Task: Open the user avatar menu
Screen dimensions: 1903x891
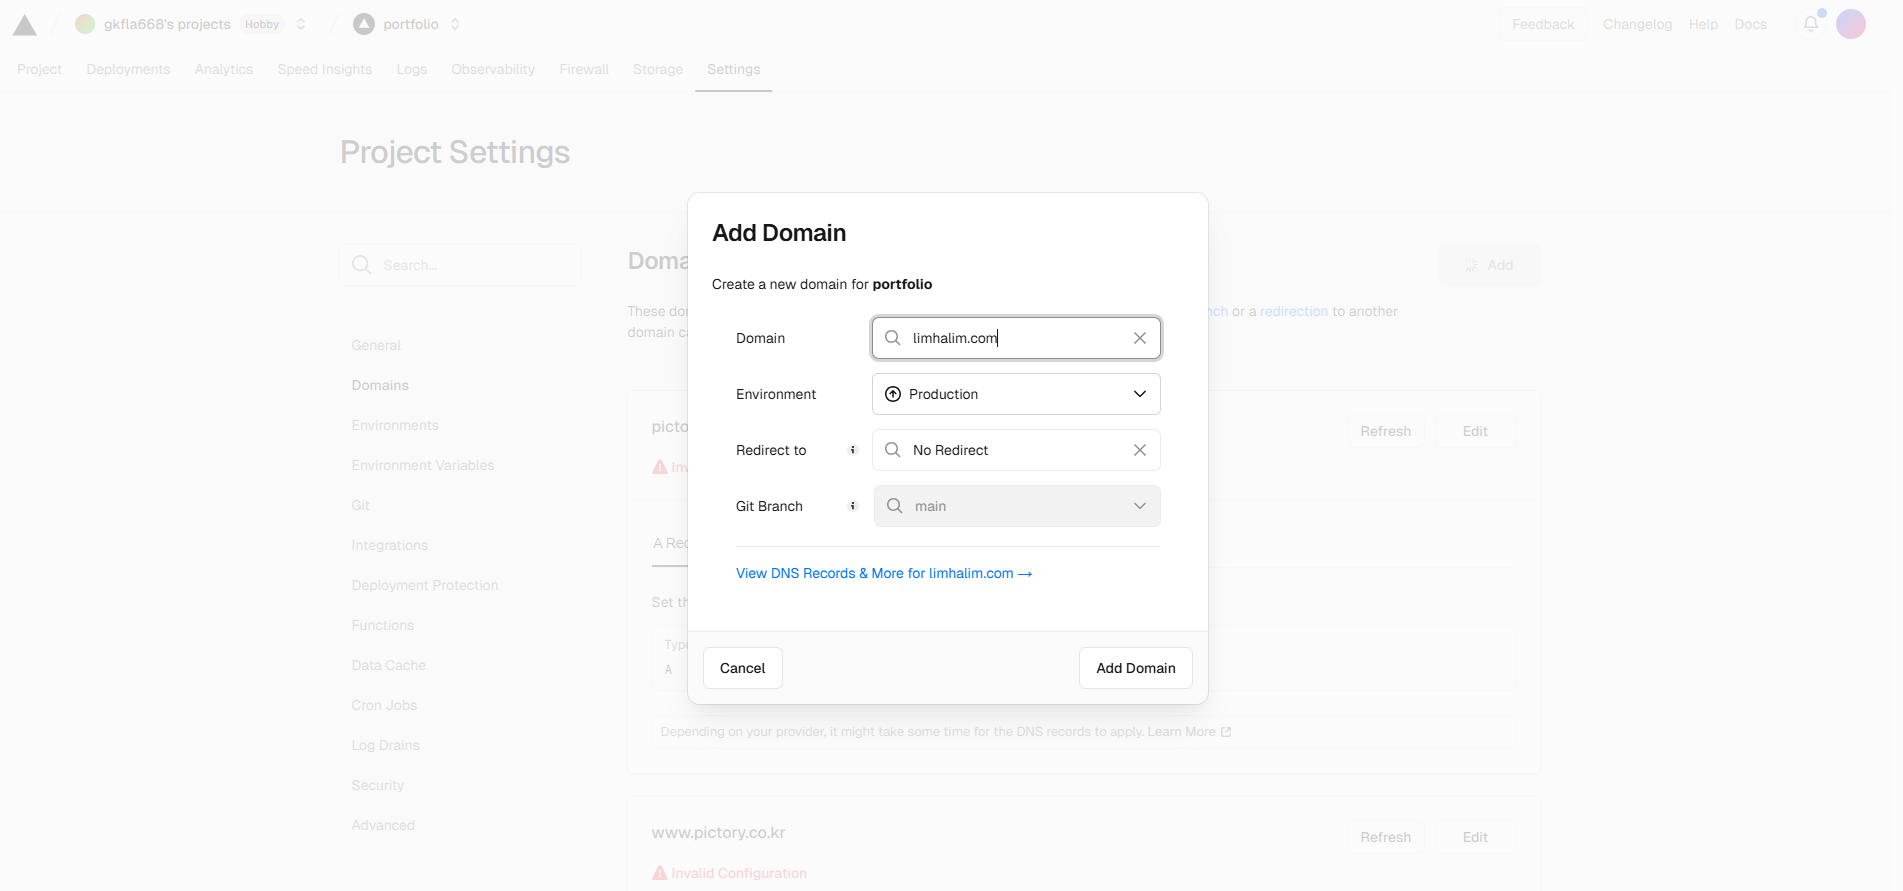Action: (x=1851, y=24)
